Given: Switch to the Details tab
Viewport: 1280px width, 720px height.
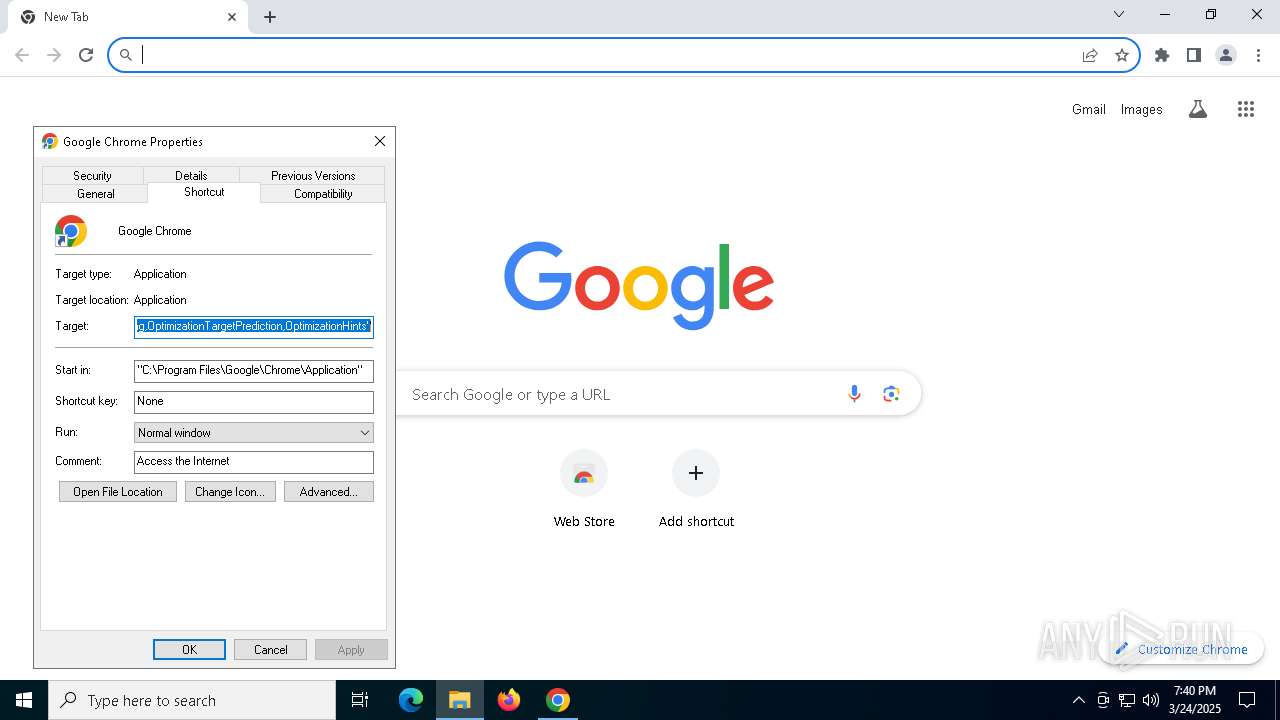Looking at the screenshot, I should point(191,175).
